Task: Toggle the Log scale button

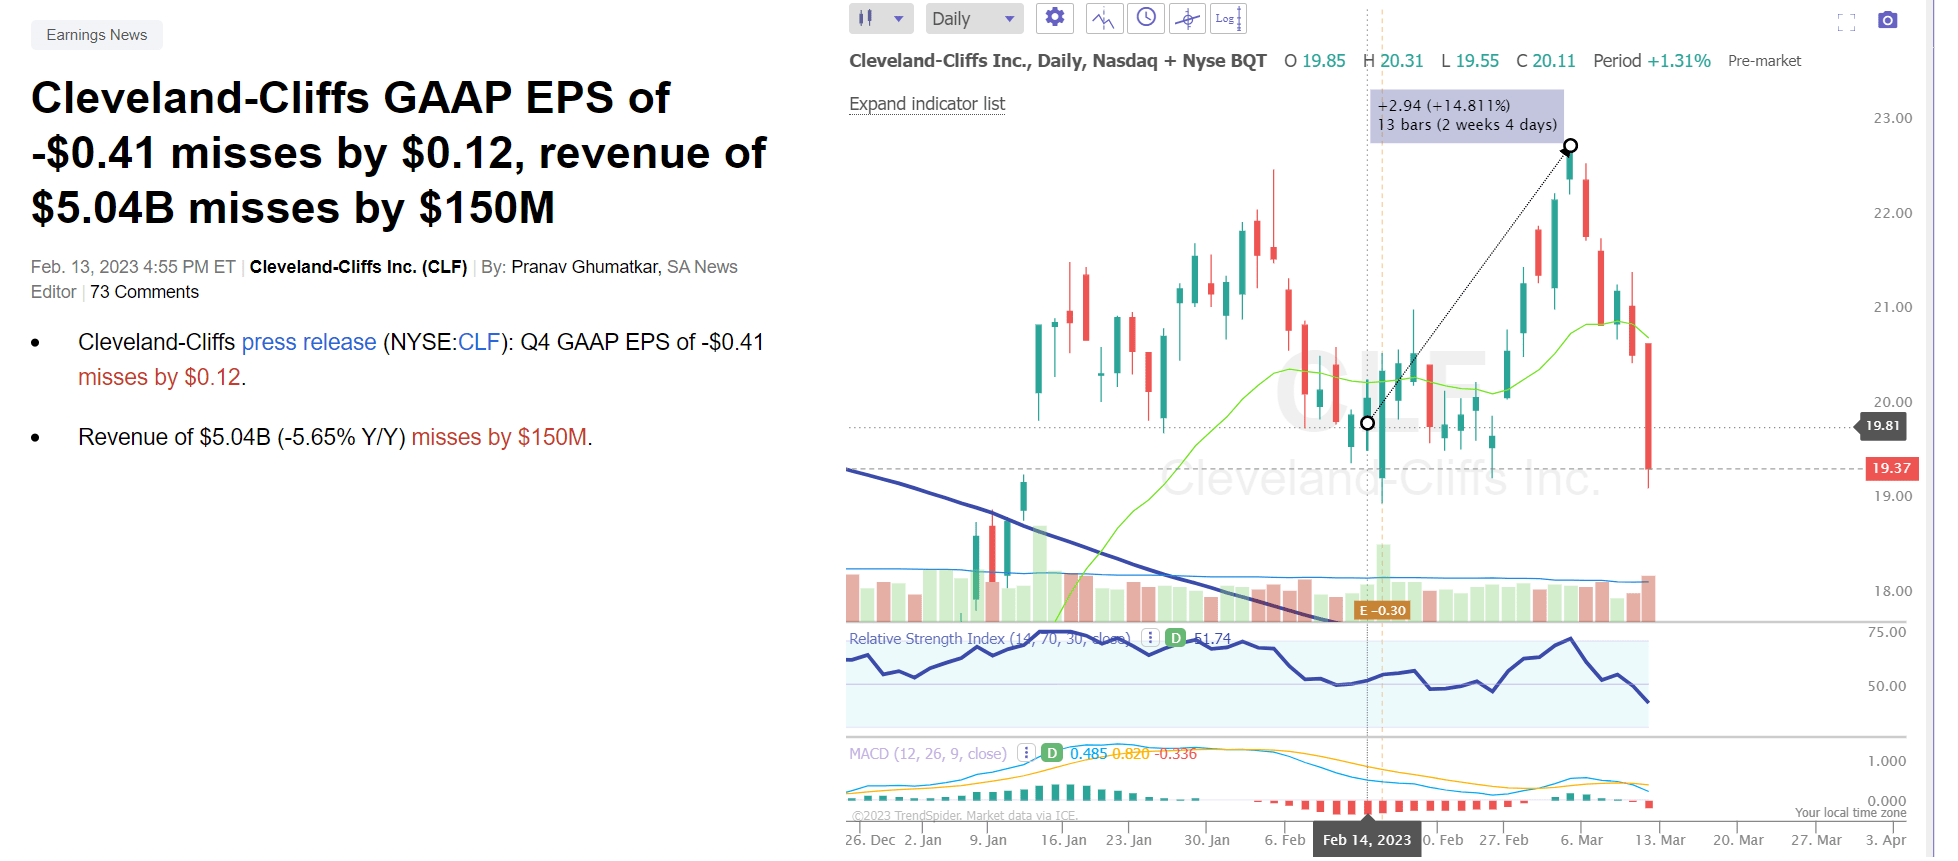Action: [x=1228, y=18]
